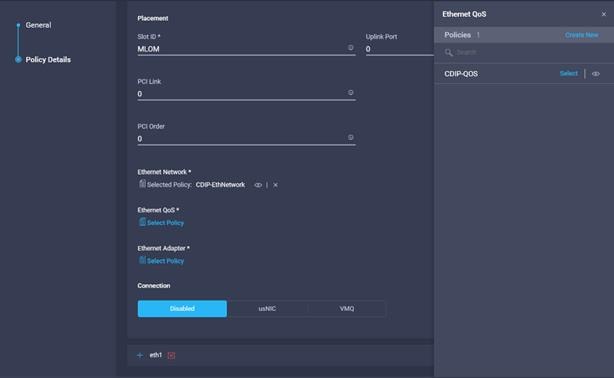The image size is (614, 378).
Task: Expand the eth1 interface section
Action: tap(140, 355)
